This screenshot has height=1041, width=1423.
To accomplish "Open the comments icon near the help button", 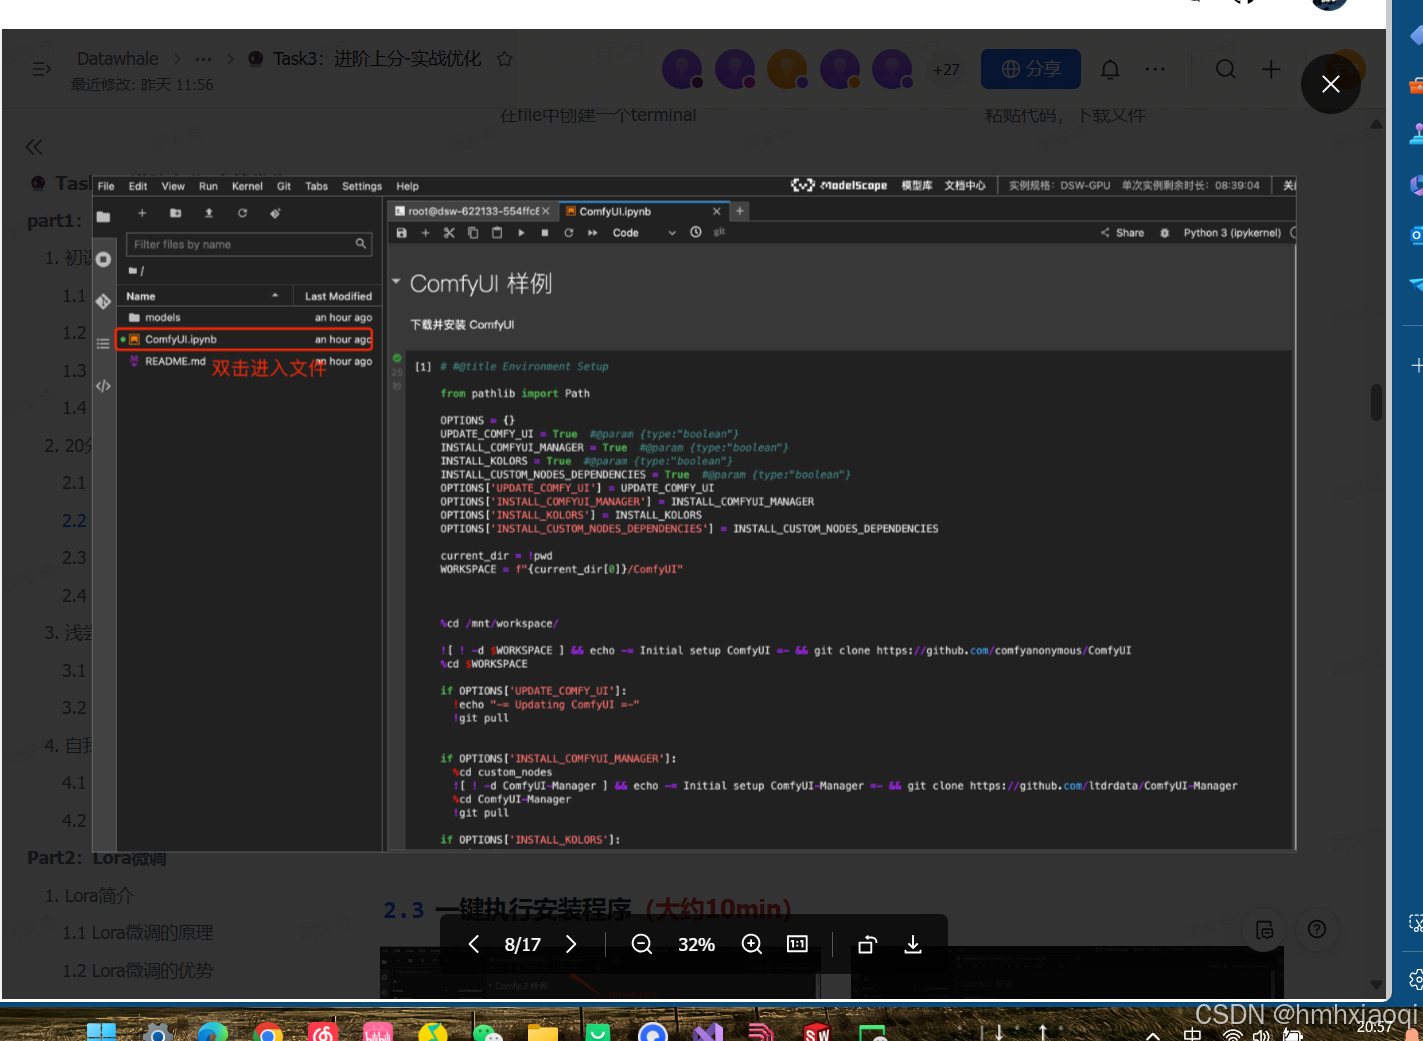I will (1264, 930).
